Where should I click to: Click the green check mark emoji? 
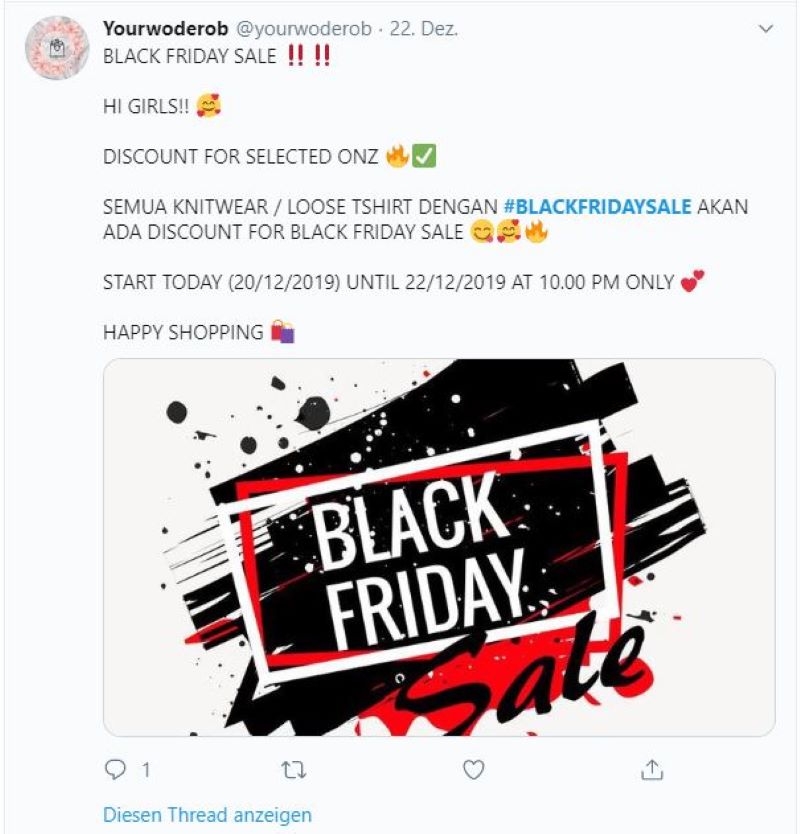[x=424, y=156]
